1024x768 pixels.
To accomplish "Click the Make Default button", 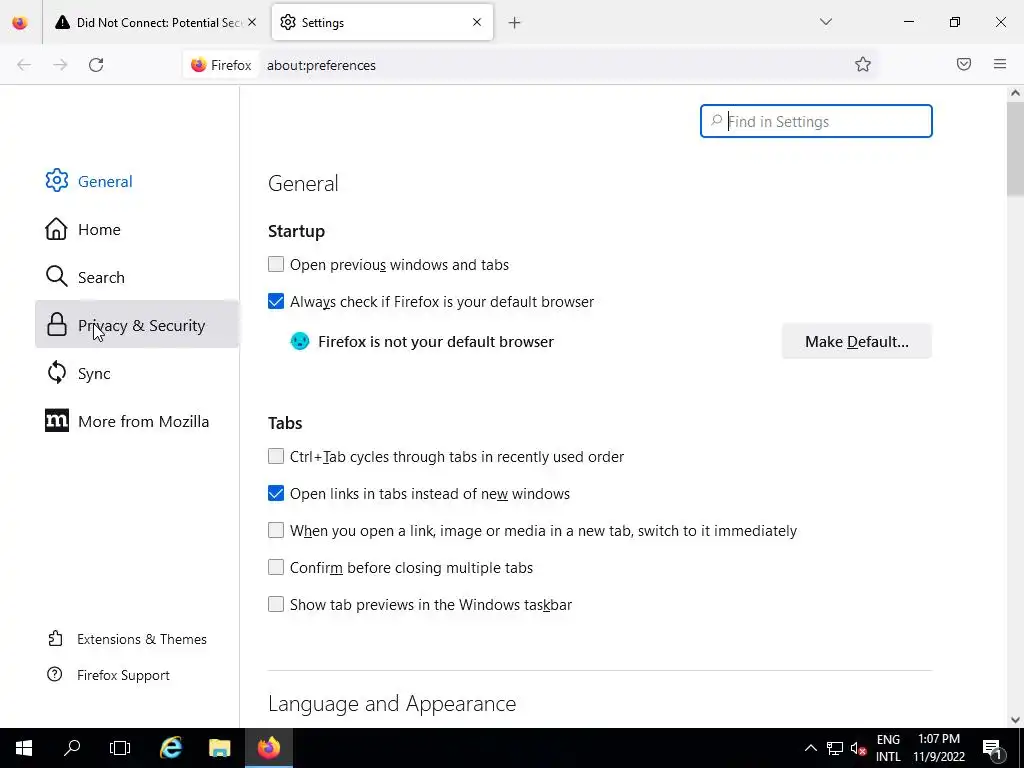I will coord(857,342).
